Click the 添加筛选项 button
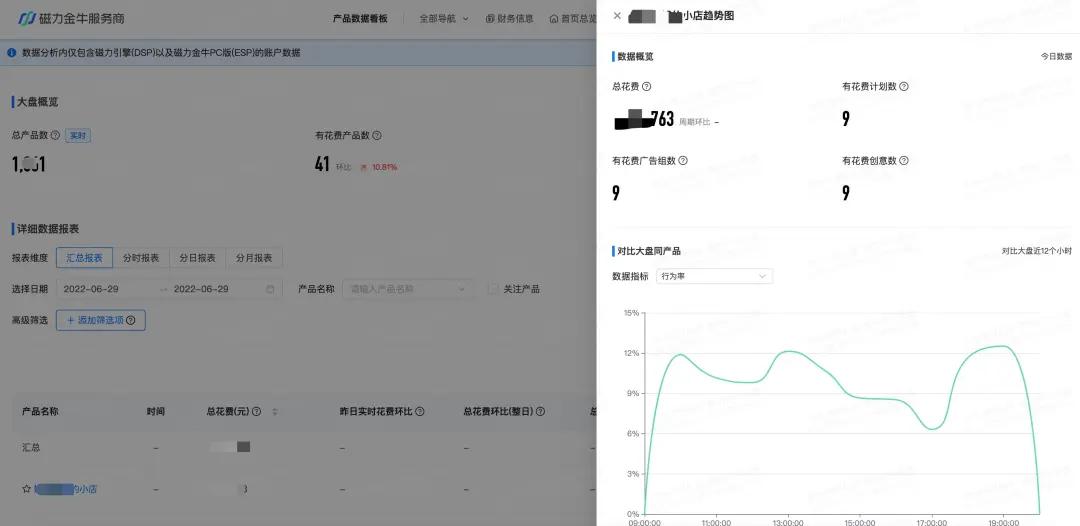1080x526 pixels. tap(101, 320)
